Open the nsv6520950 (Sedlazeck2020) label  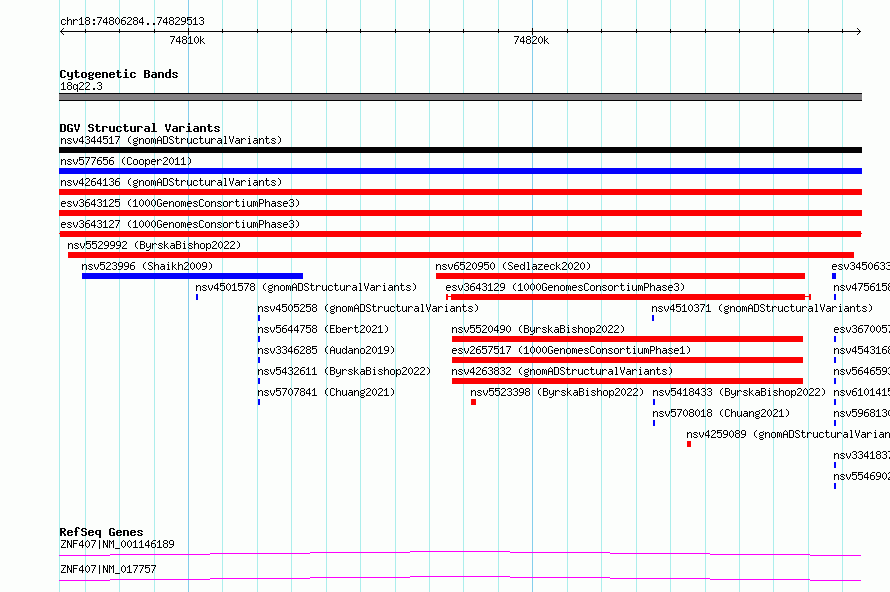tap(513, 266)
